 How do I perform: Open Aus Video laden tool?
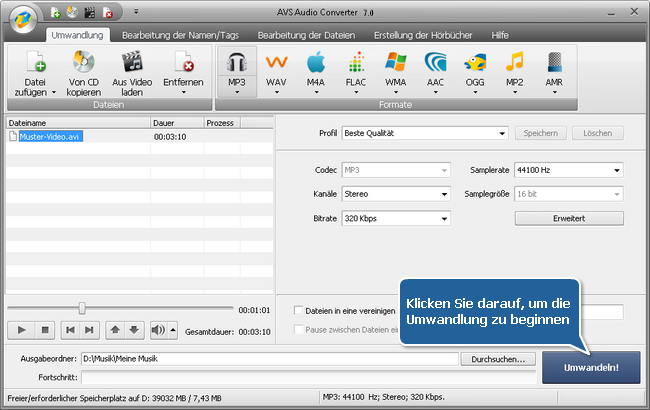pyautogui.click(x=133, y=64)
